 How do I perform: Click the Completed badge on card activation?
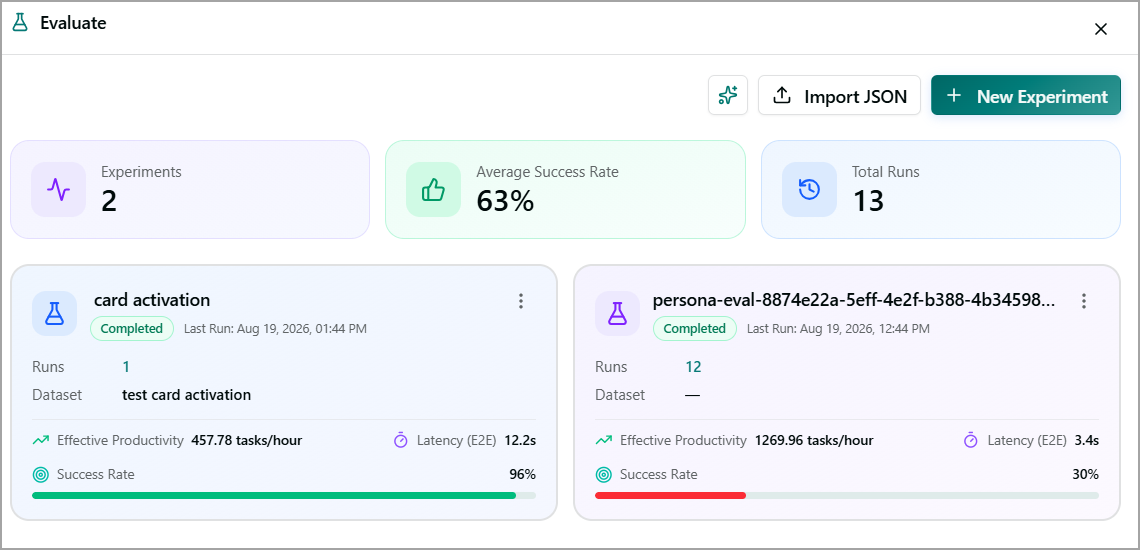132,329
